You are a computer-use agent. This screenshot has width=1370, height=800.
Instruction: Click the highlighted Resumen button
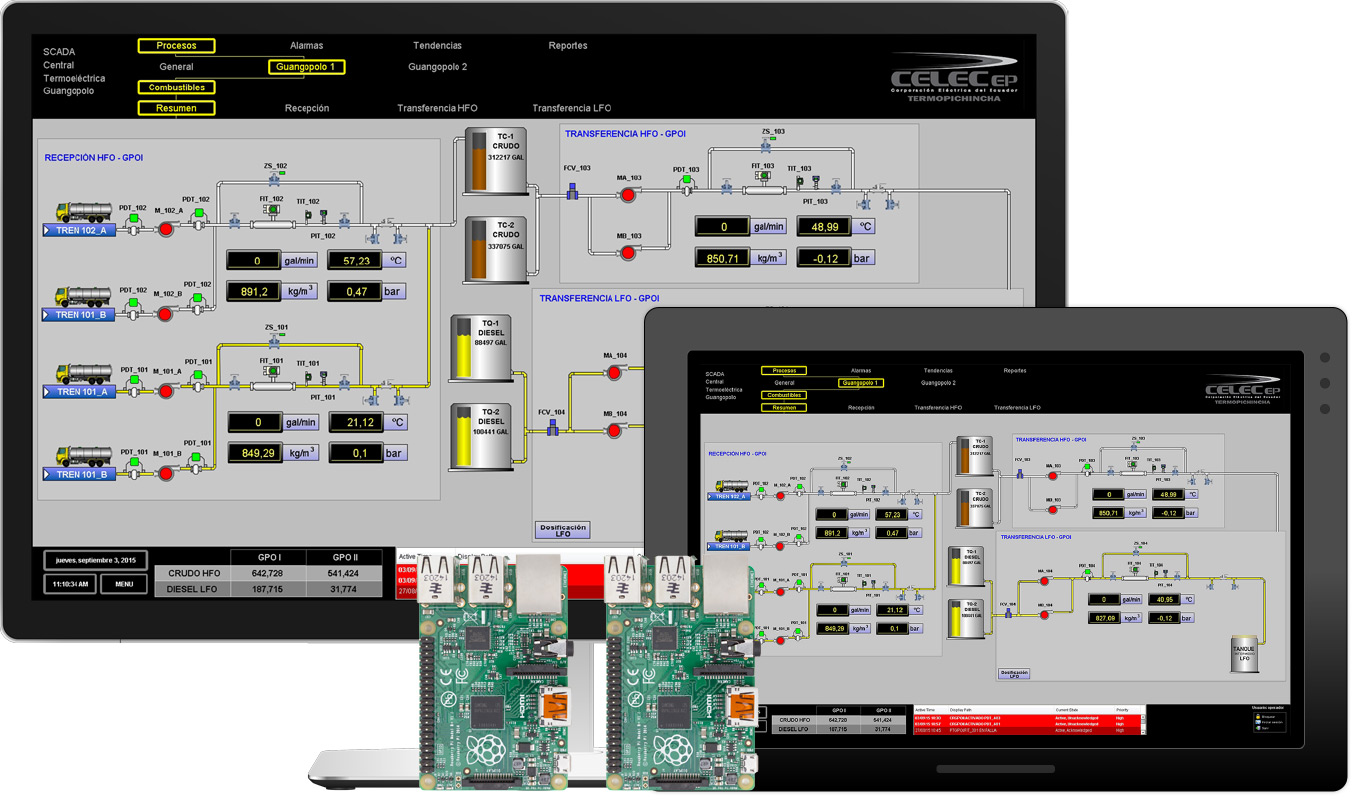[x=176, y=107]
